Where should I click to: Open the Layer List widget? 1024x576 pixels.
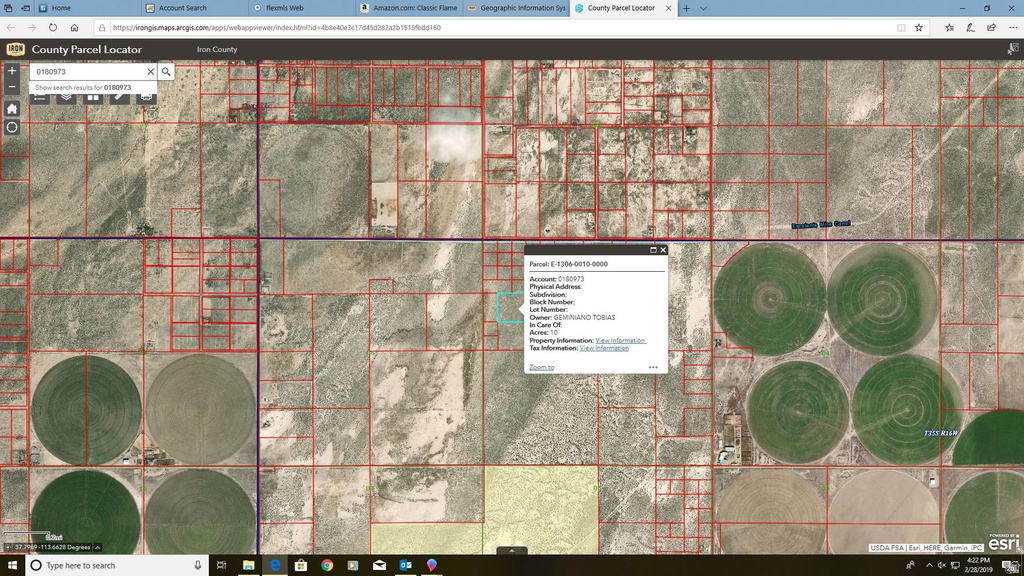66,97
